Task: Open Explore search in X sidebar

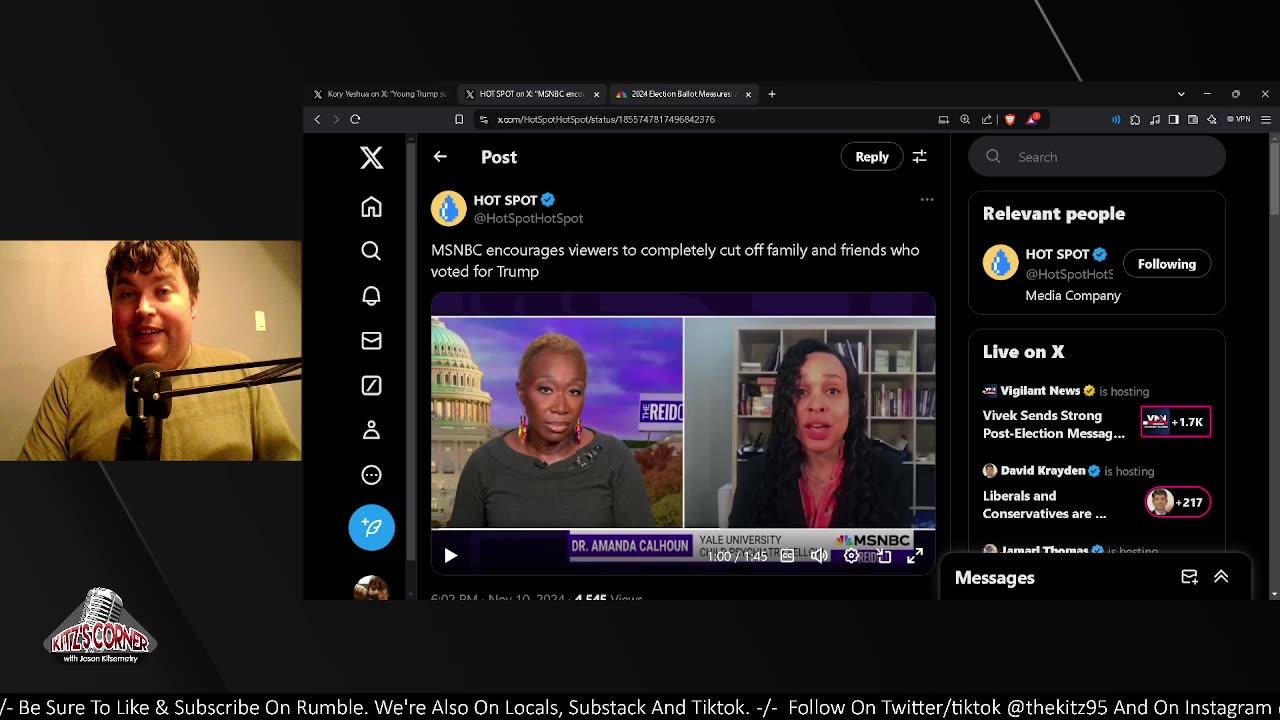Action: click(x=371, y=251)
